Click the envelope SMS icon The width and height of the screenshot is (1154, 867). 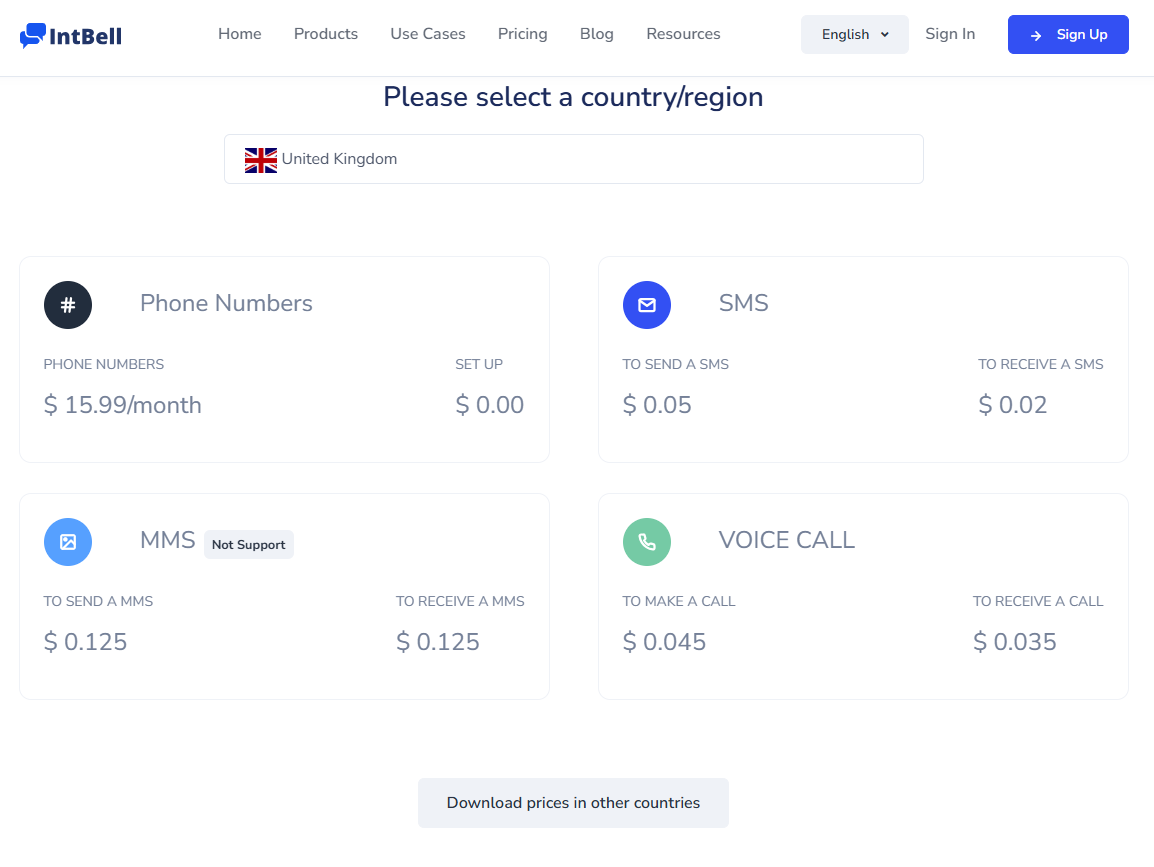tap(647, 305)
